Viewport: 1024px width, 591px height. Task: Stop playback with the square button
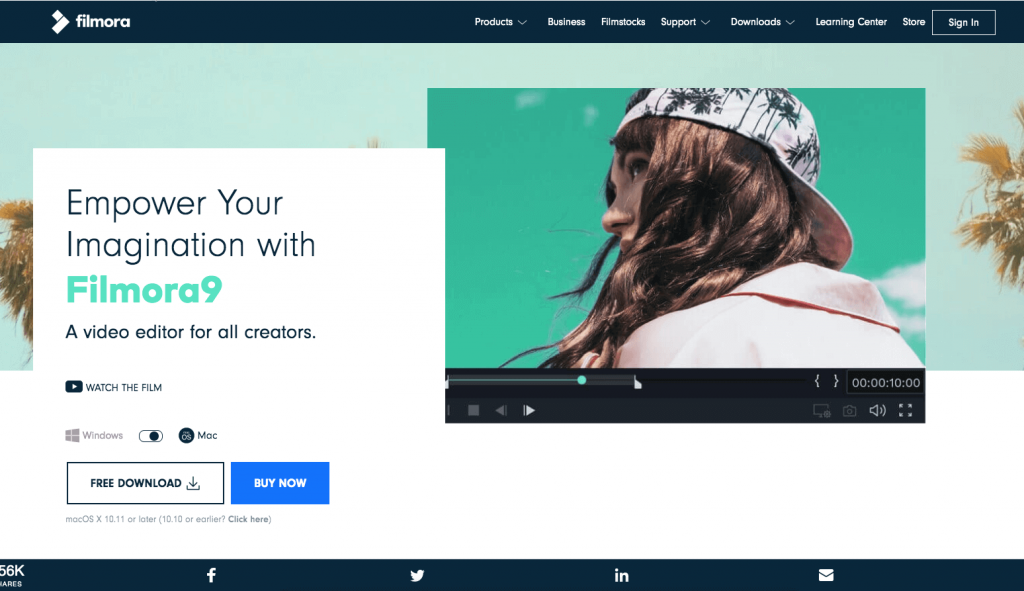pyautogui.click(x=473, y=410)
